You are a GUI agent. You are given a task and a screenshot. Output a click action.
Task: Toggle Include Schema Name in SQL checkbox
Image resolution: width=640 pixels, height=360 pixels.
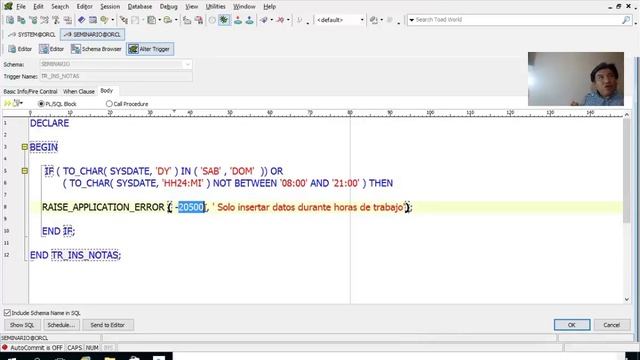[7, 313]
